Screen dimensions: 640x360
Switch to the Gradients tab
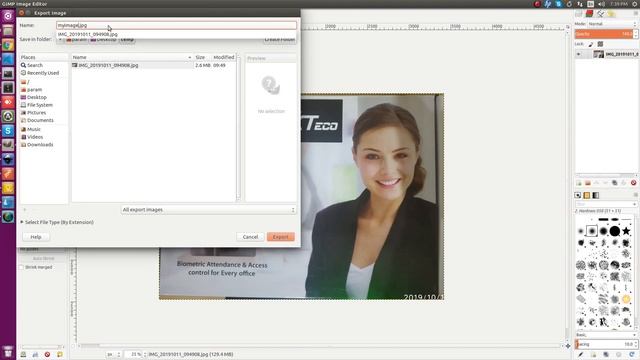point(596,196)
